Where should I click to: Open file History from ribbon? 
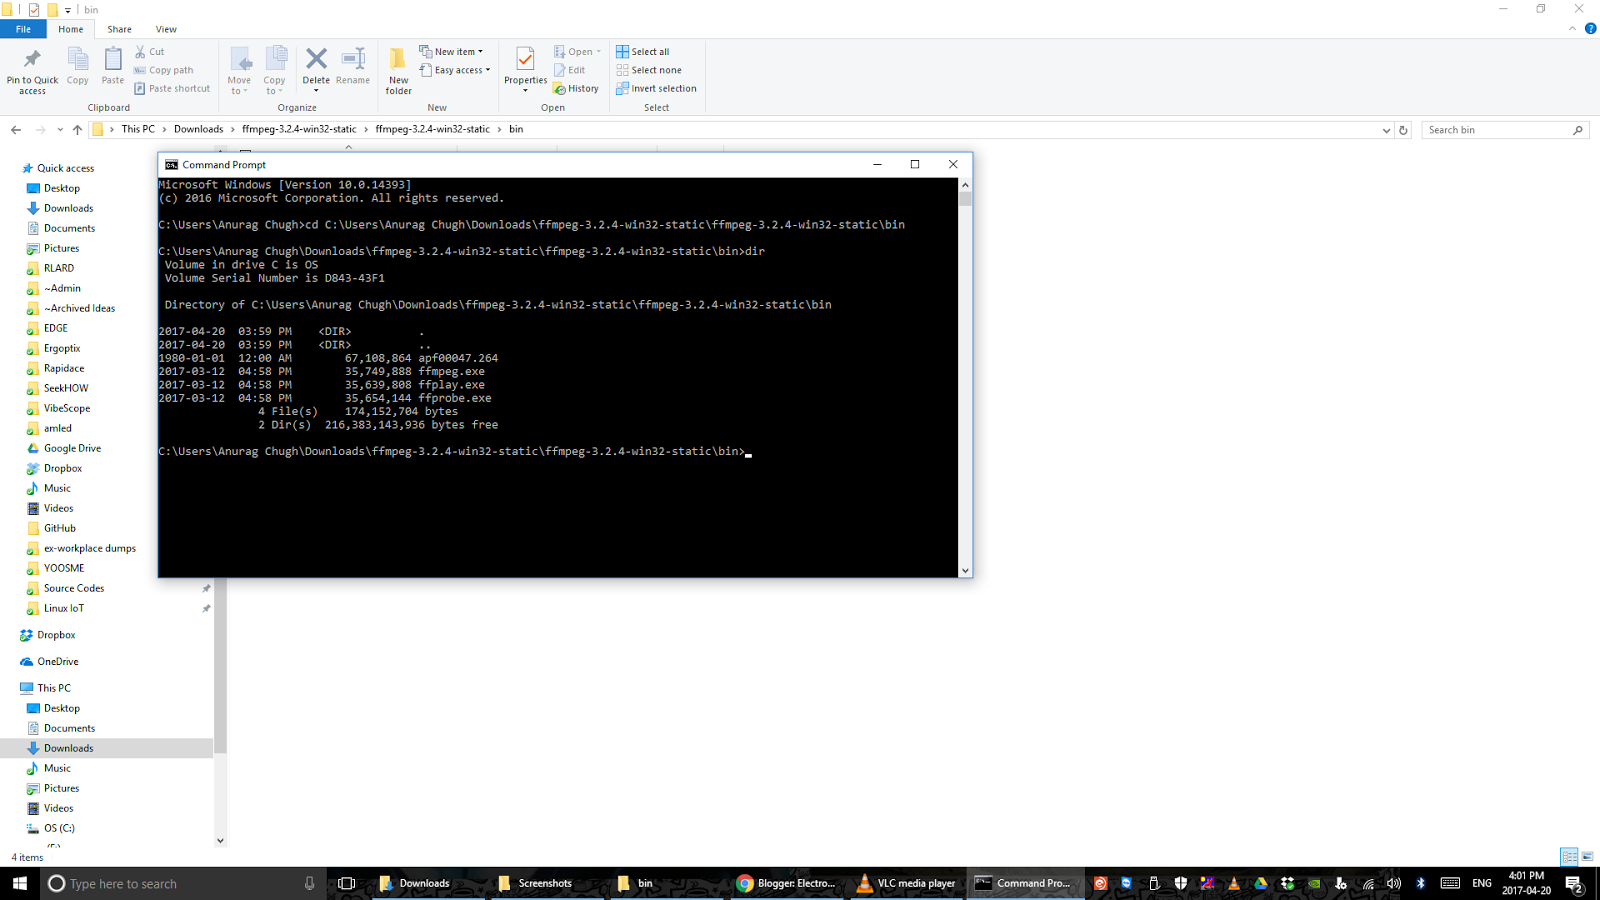click(576, 88)
